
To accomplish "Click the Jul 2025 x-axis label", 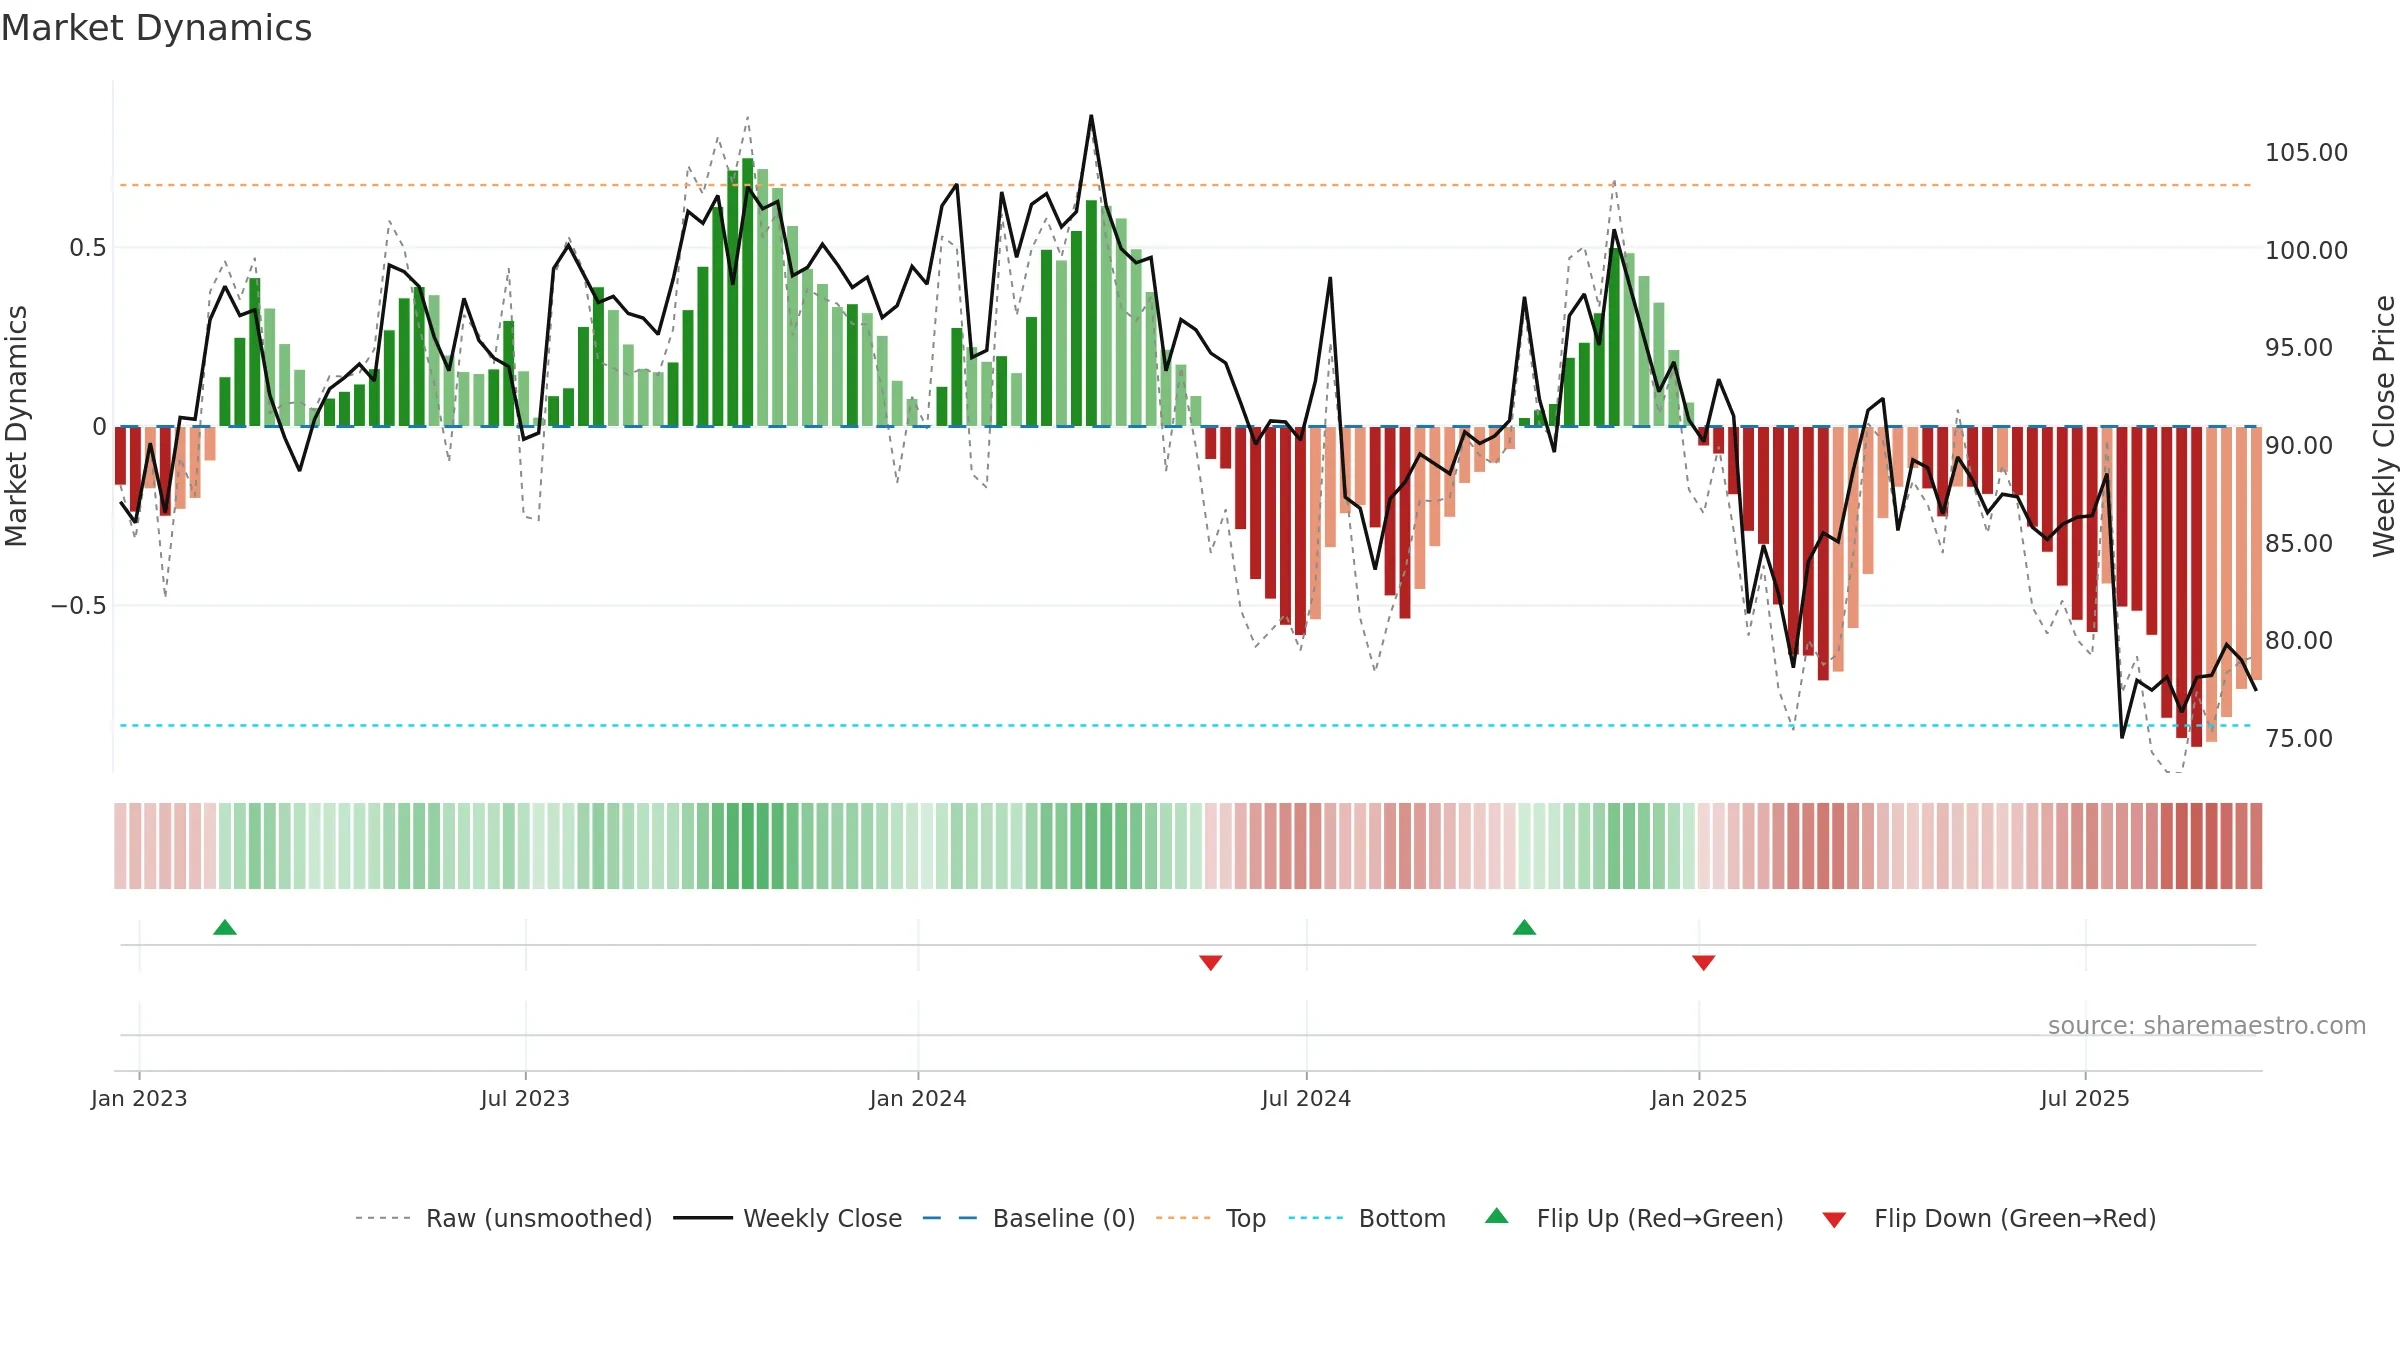I will point(2085,1098).
